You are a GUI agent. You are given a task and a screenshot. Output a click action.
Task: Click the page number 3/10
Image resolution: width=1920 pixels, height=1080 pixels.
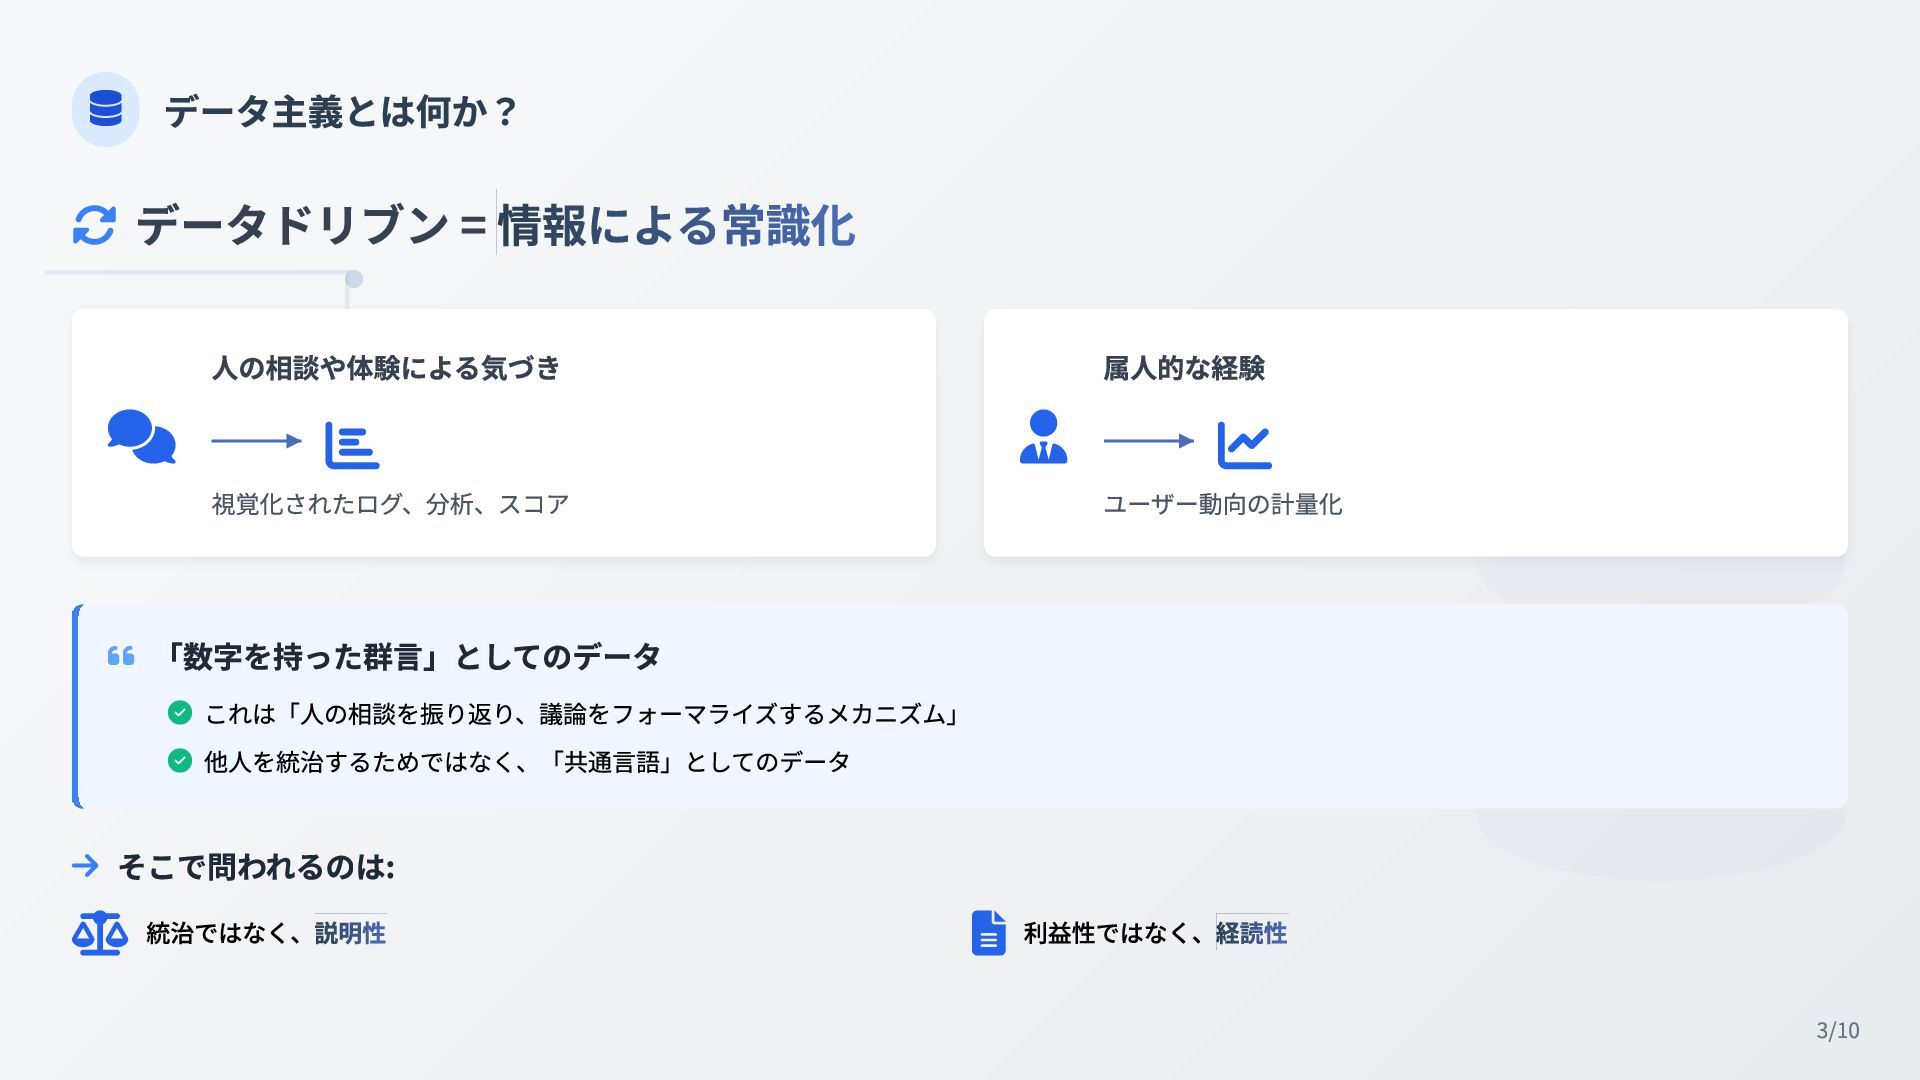click(x=1838, y=1030)
